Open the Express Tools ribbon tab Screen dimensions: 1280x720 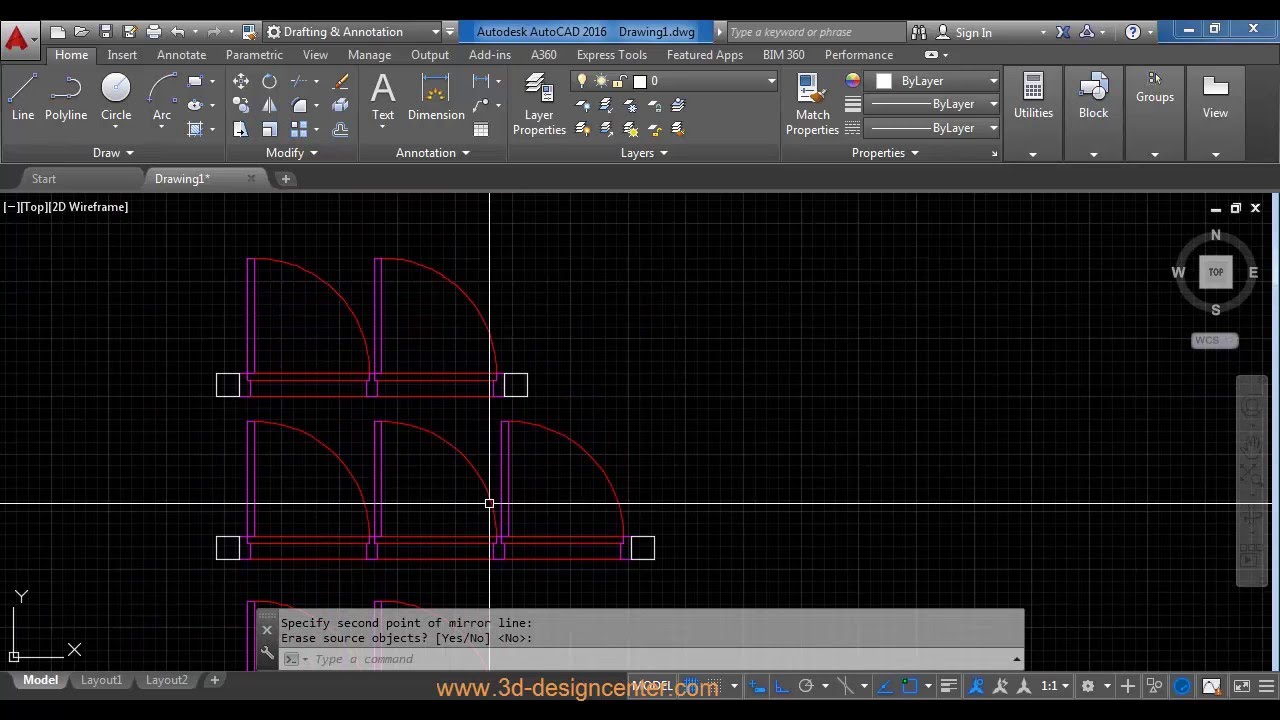point(611,55)
